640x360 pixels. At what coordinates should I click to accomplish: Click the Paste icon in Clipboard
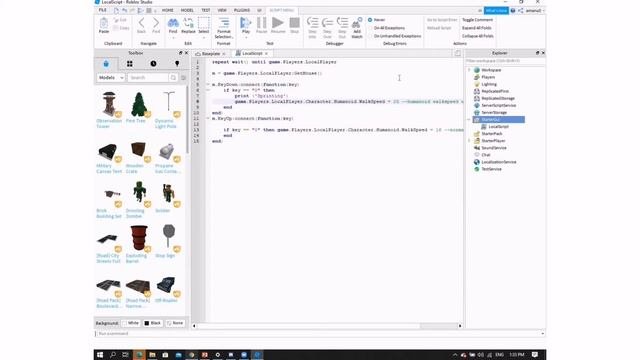point(104,23)
